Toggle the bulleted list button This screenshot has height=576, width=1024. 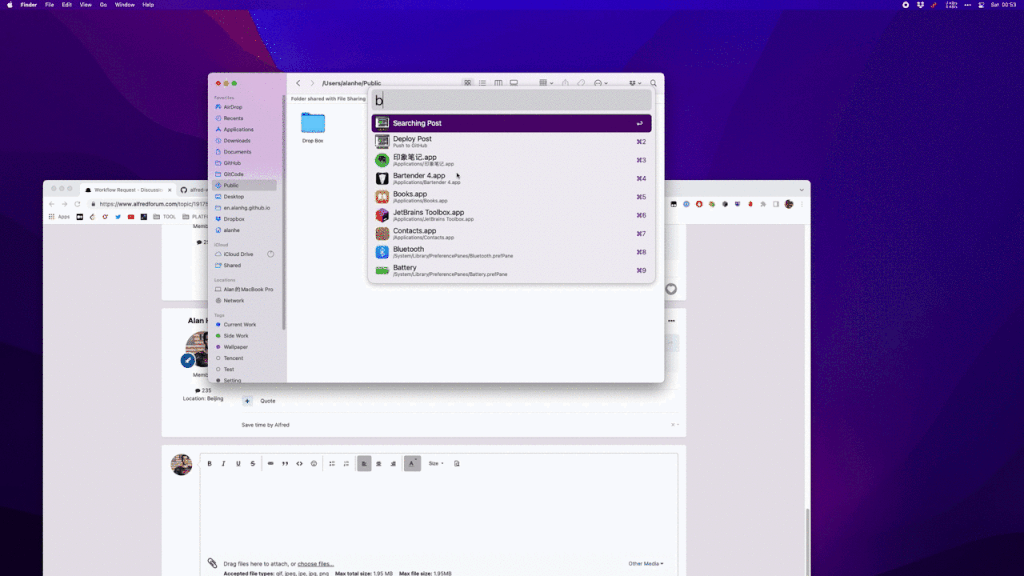[x=332, y=463]
